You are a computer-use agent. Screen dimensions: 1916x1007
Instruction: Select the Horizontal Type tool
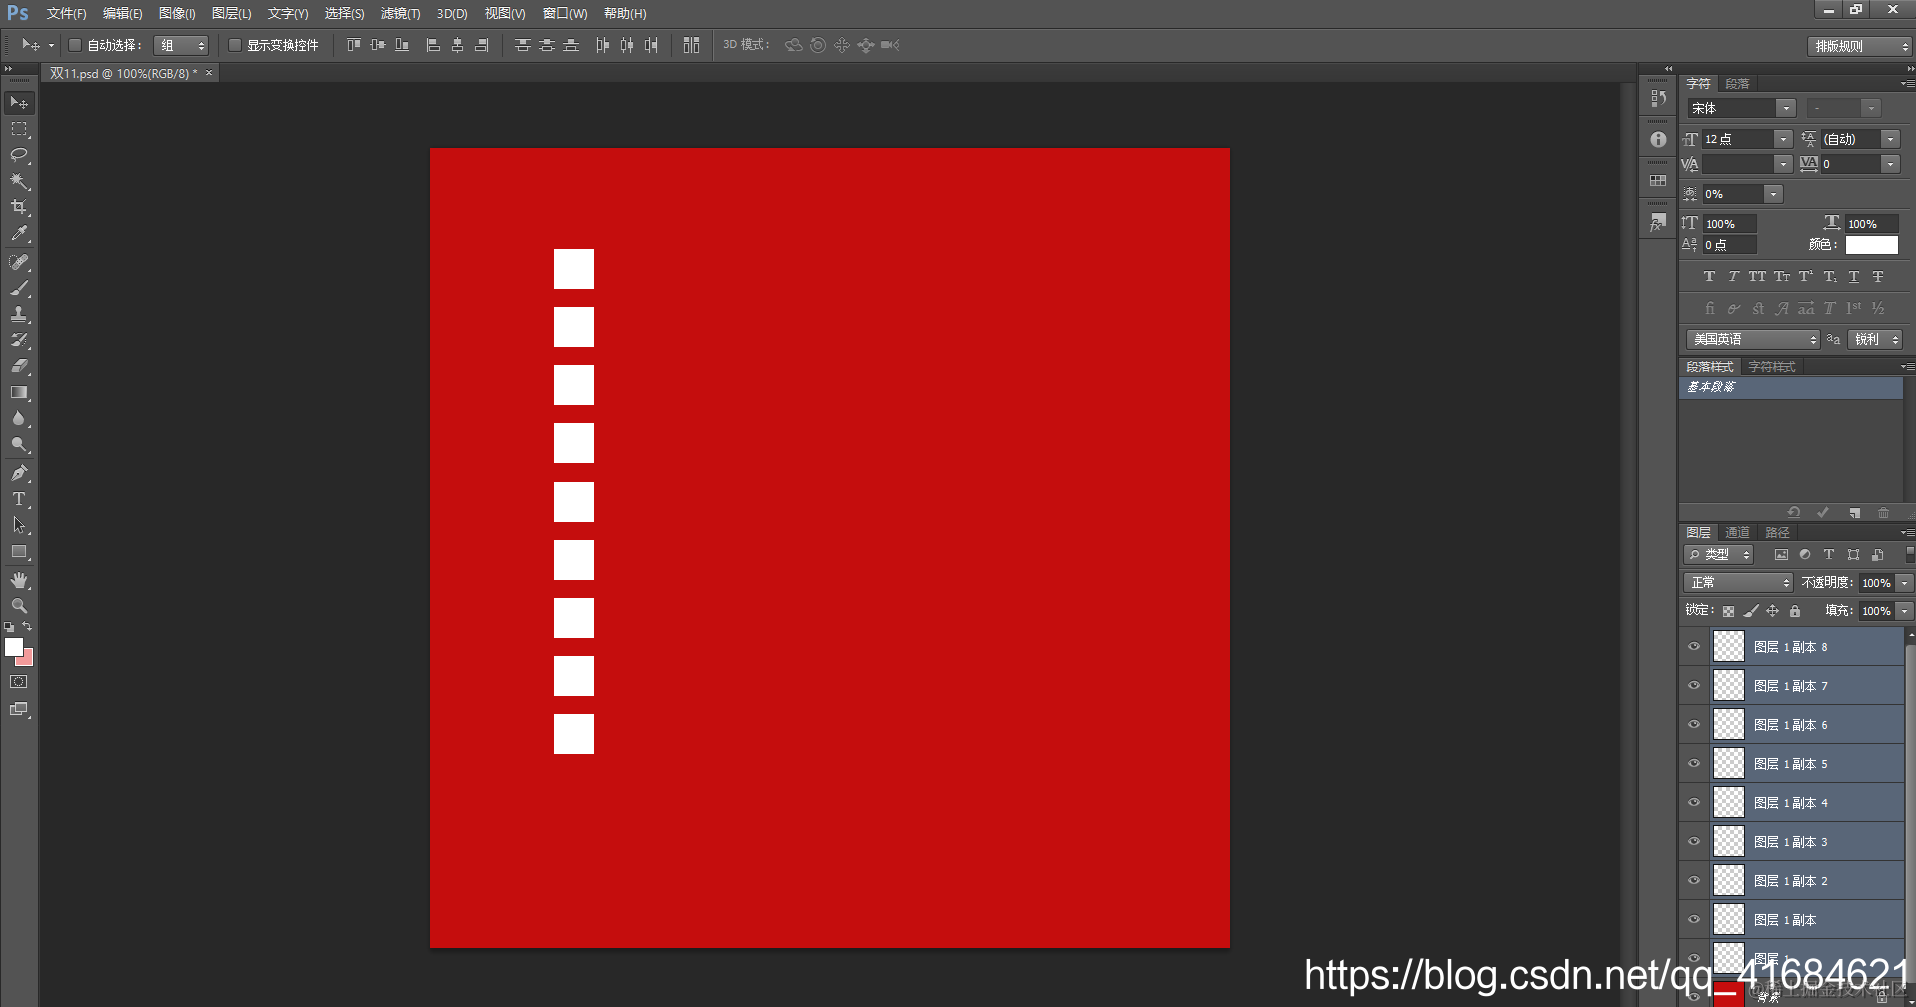pos(19,499)
